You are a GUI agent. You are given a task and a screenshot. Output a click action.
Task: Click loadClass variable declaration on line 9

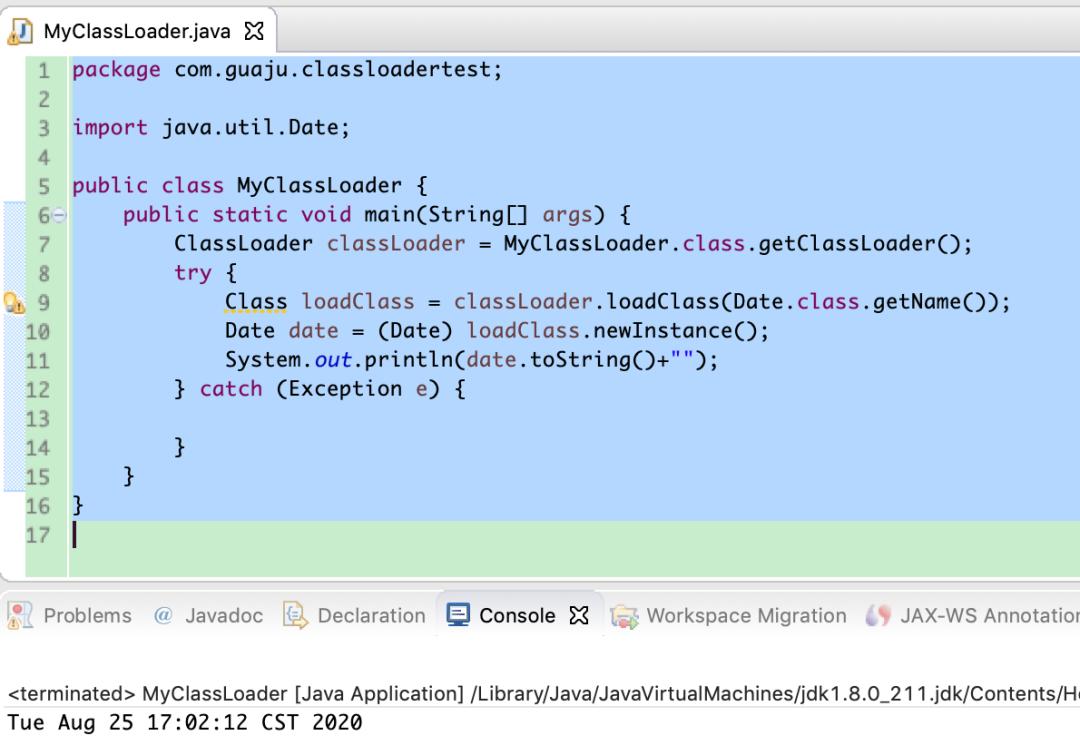[358, 302]
